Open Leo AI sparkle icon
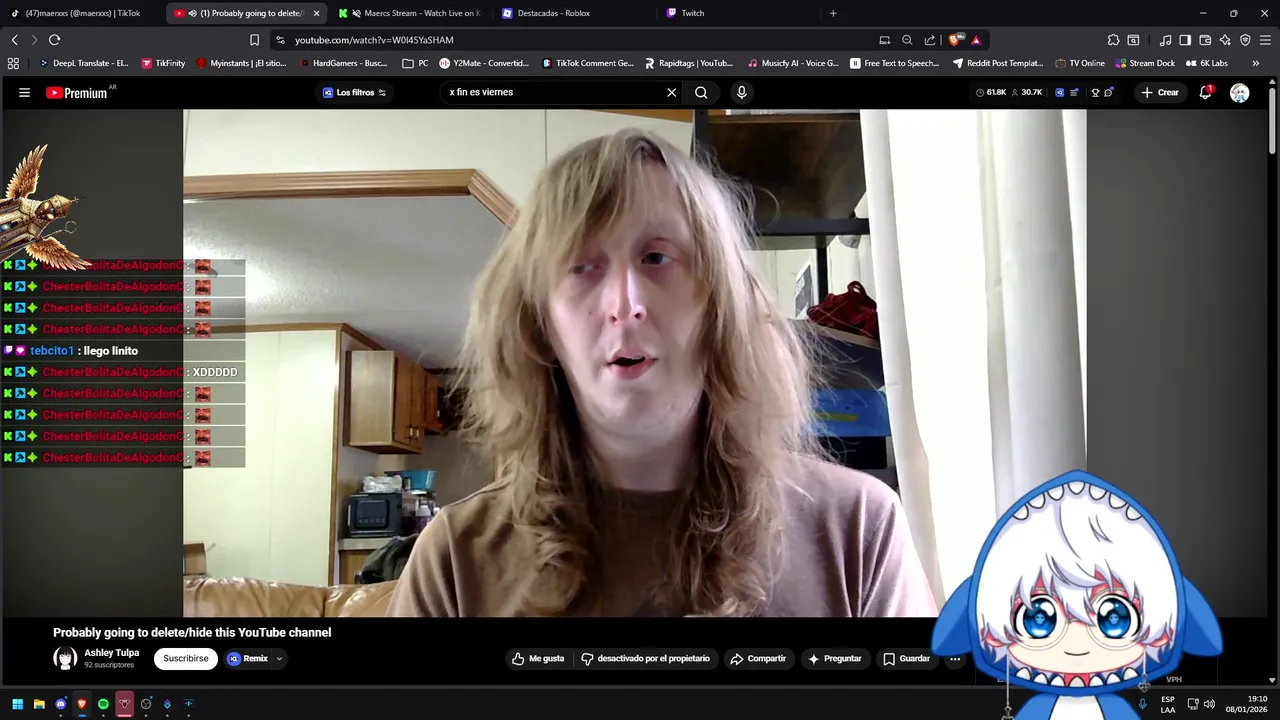Screen dimensions: 1280x720 click(x=1225, y=40)
